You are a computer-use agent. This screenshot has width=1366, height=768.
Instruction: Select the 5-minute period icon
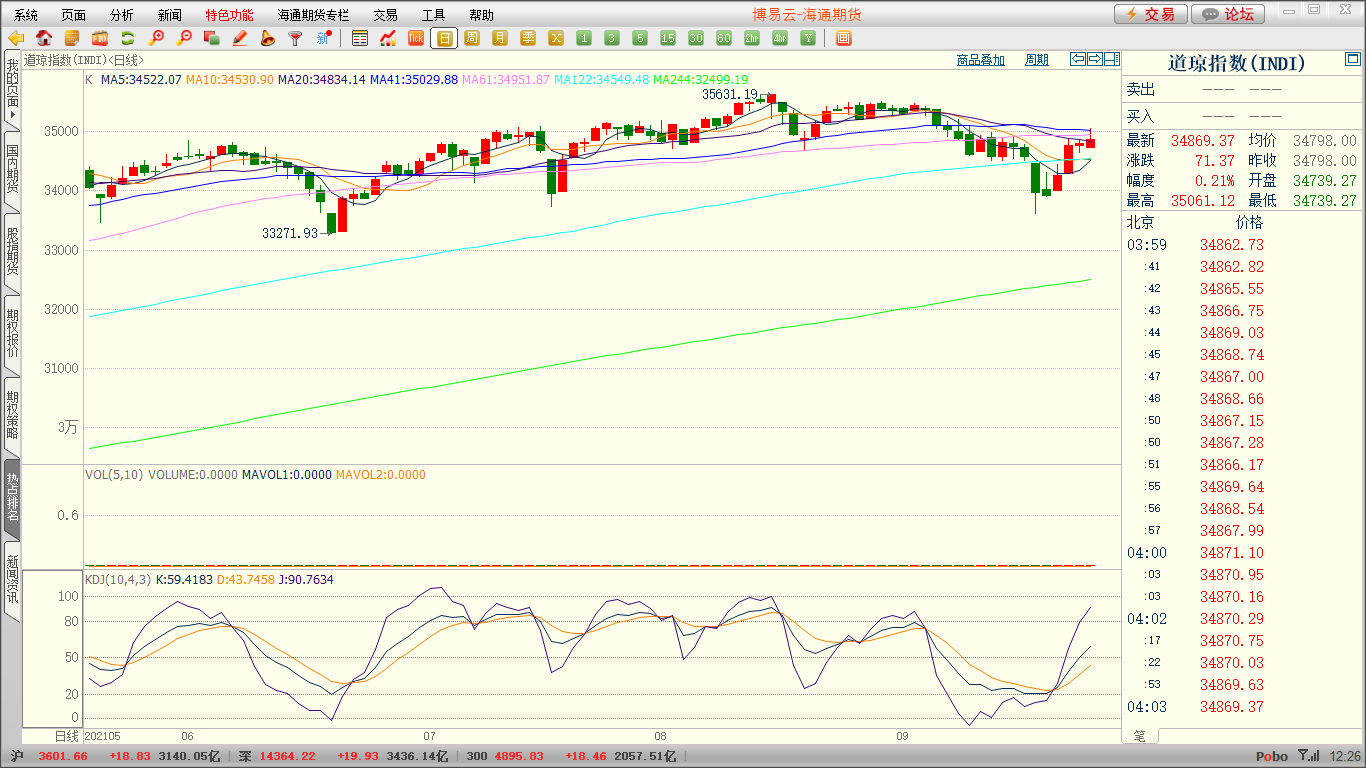pyautogui.click(x=640, y=38)
